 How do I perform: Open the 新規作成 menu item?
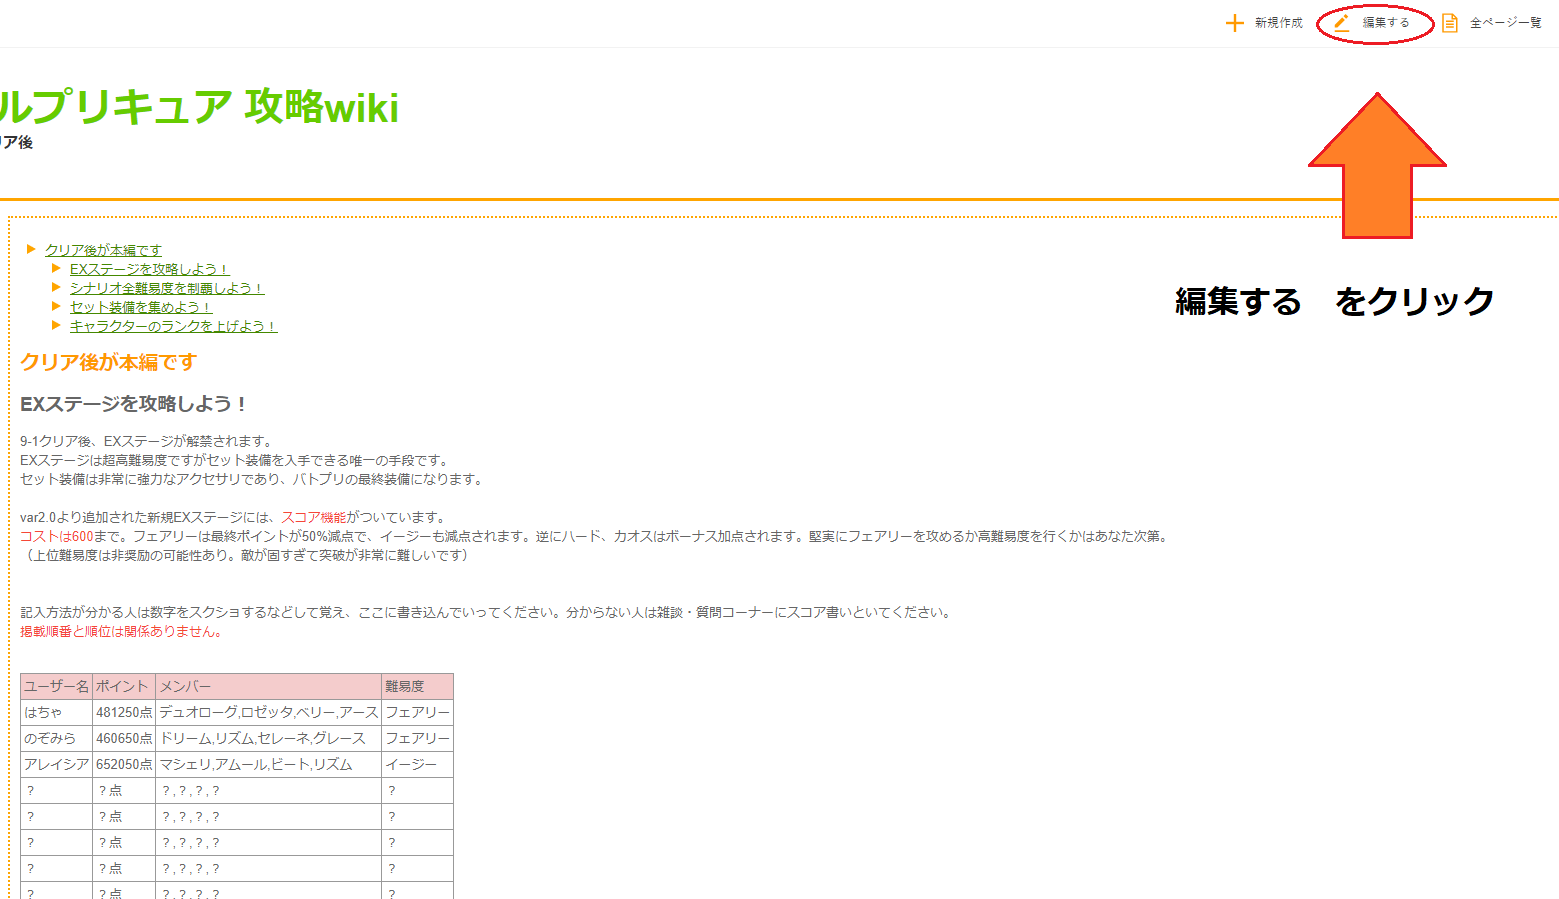[1278, 23]
